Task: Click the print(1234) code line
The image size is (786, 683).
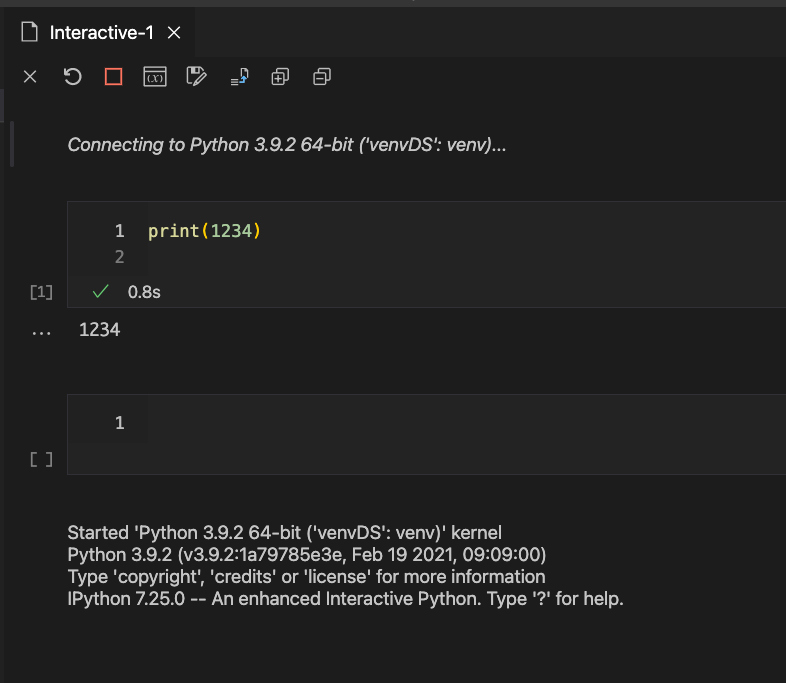Action: coord(205,231)
